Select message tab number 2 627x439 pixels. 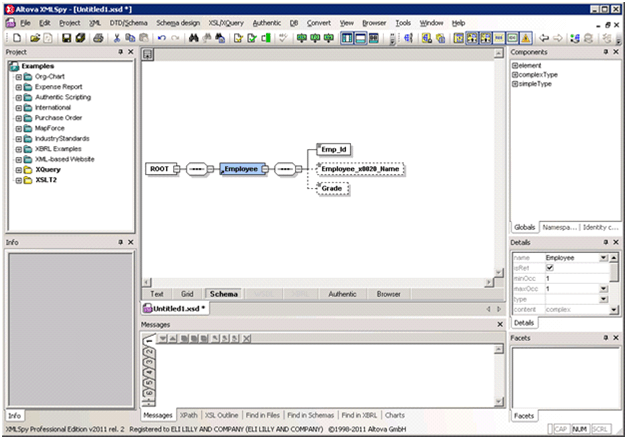click(x=150, y=352)
